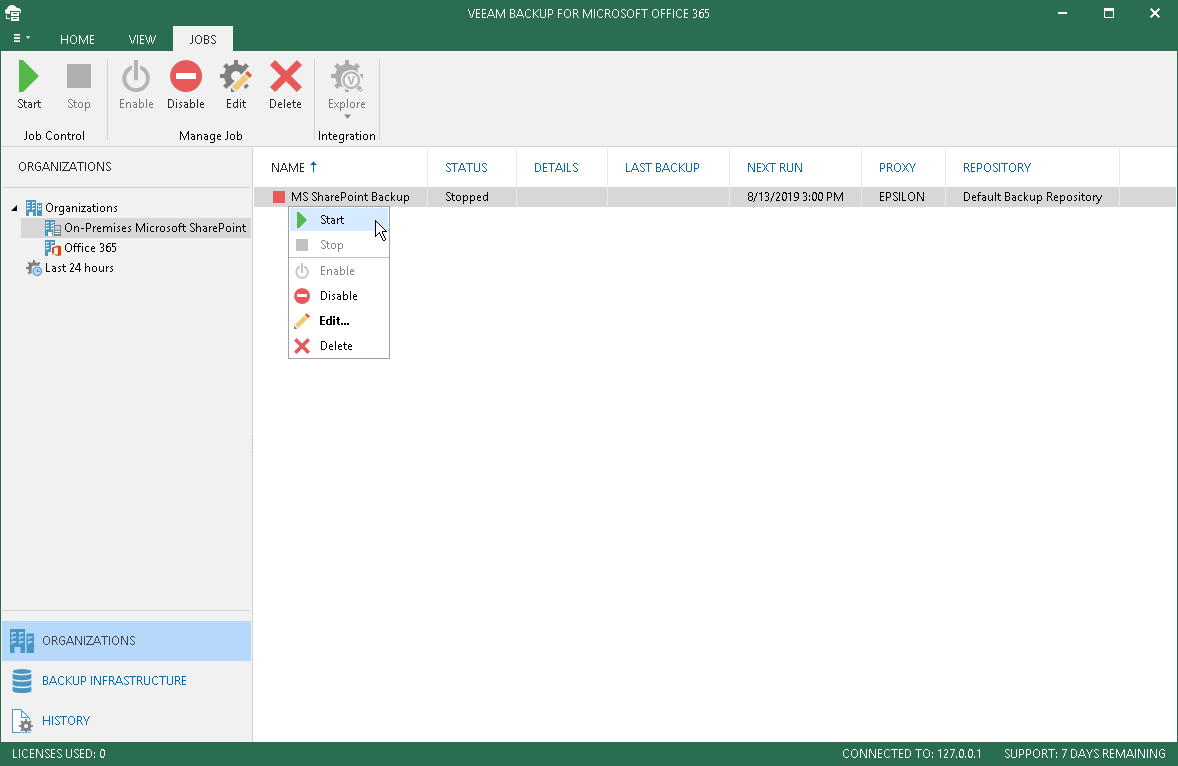Choose Start in the context menu
The image size is (1178, 766).
point(339,220)
